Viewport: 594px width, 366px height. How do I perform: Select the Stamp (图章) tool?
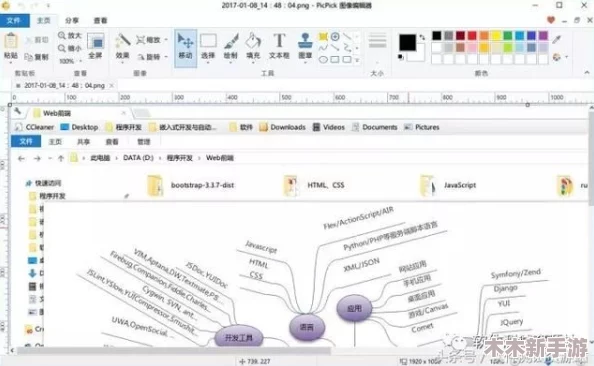305,46
